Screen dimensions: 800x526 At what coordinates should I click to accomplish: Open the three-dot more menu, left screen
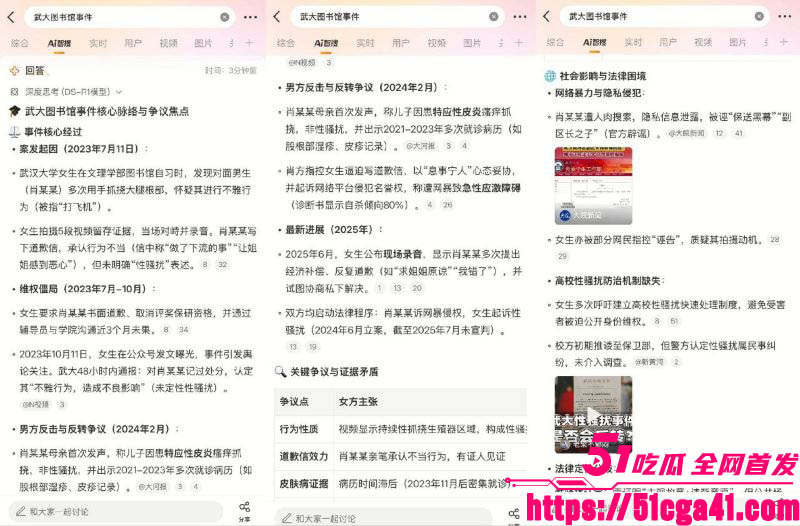pos(251,17)
